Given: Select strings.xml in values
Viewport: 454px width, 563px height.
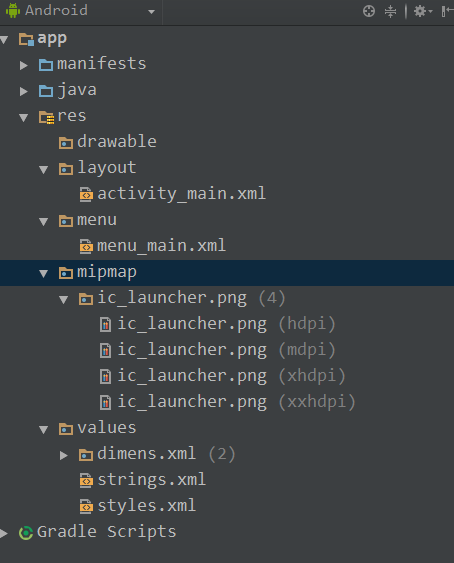Looking at the screenshot, I should click(x=152, y=480).
